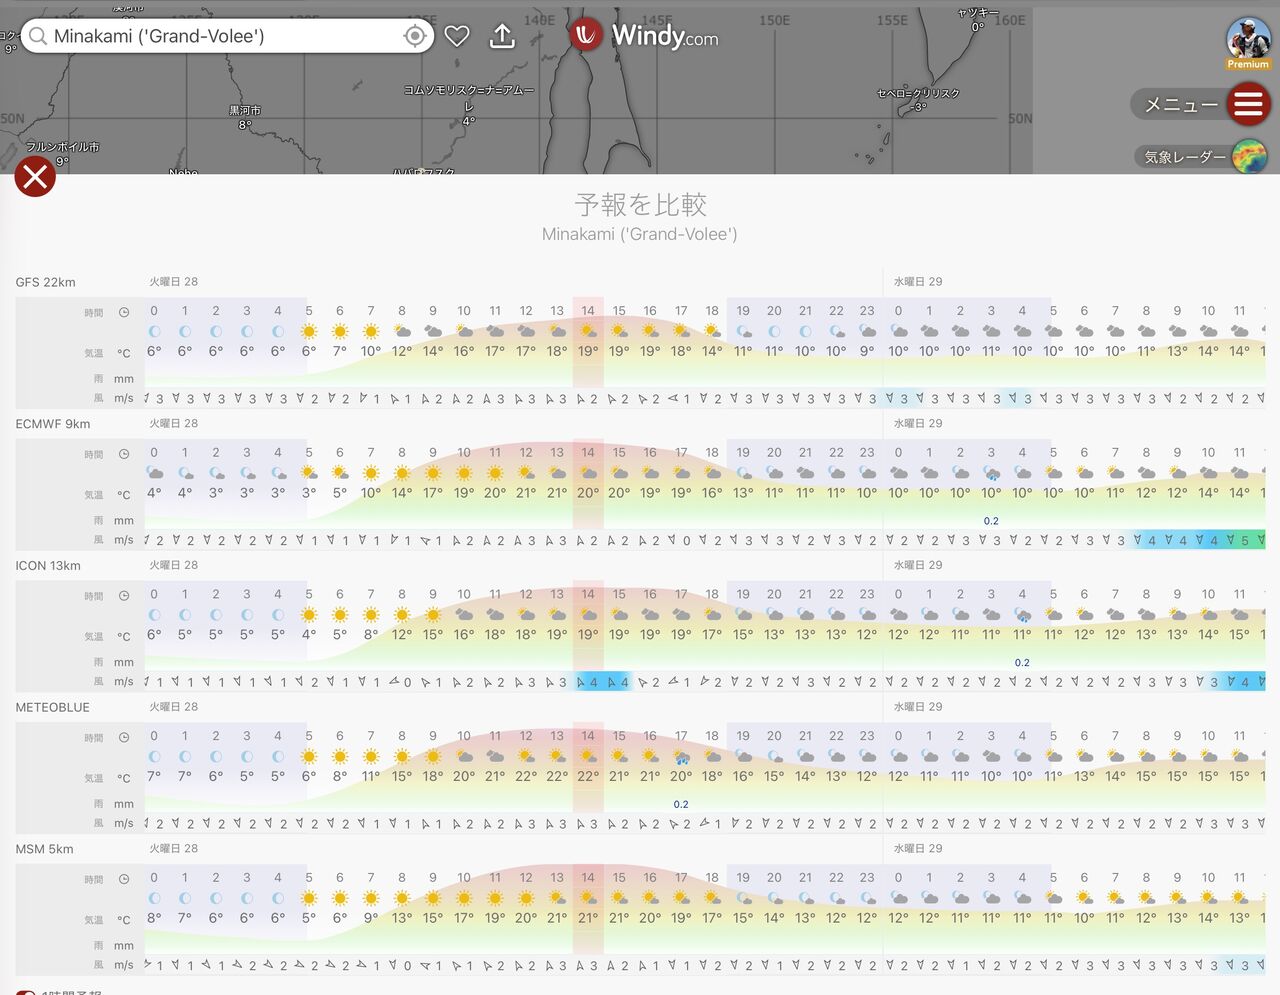Image resolution: width=1280 pixels, height=995 pixels.
Task: Click the clock icon in the MSM 5km row
Action: coord(124,880)
